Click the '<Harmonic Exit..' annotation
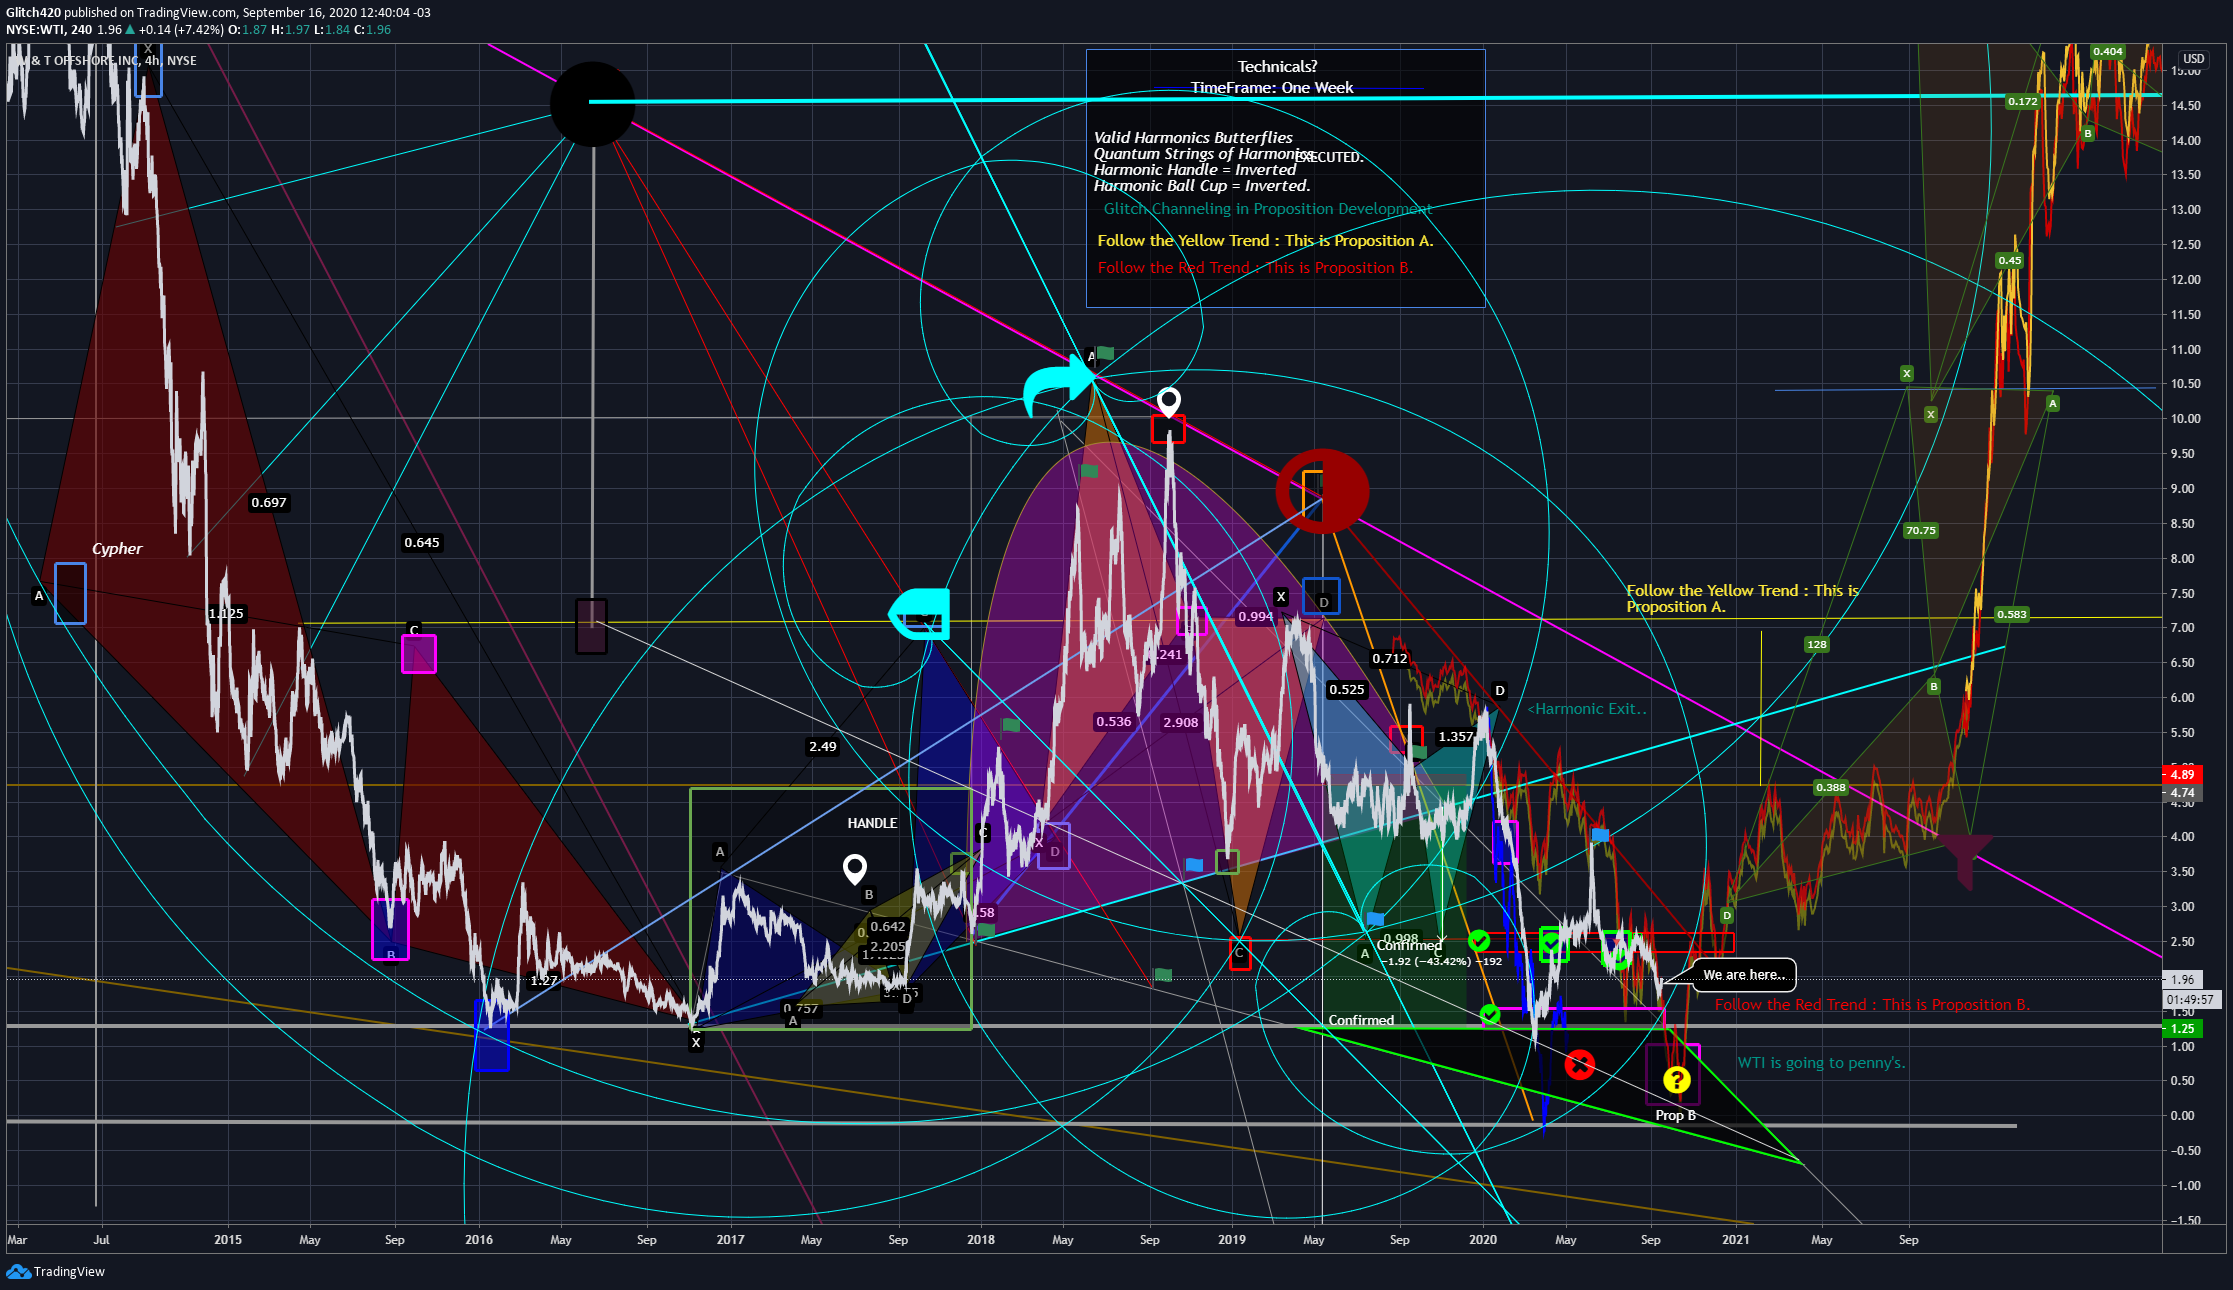Viewport: 2233px width, 1290px height. 1587,709
